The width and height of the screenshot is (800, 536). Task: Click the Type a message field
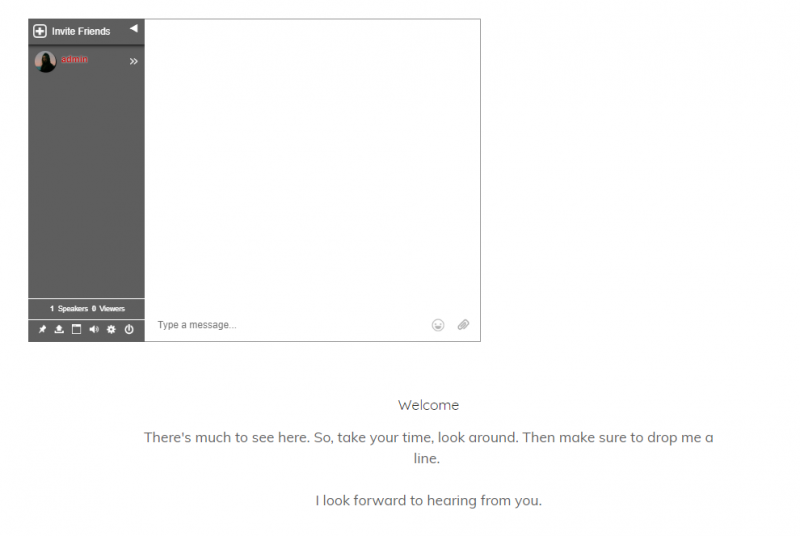point(291,325)
